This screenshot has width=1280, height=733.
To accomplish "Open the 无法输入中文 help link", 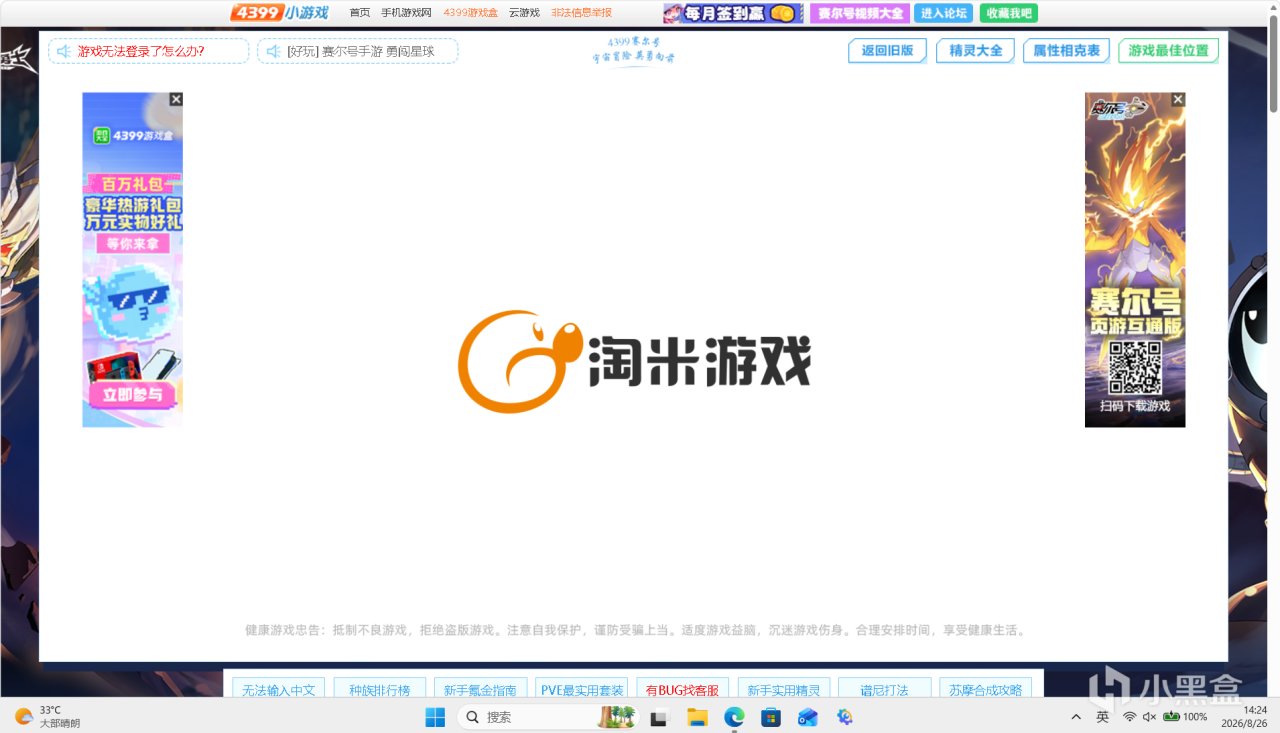I will click(278, 690).
